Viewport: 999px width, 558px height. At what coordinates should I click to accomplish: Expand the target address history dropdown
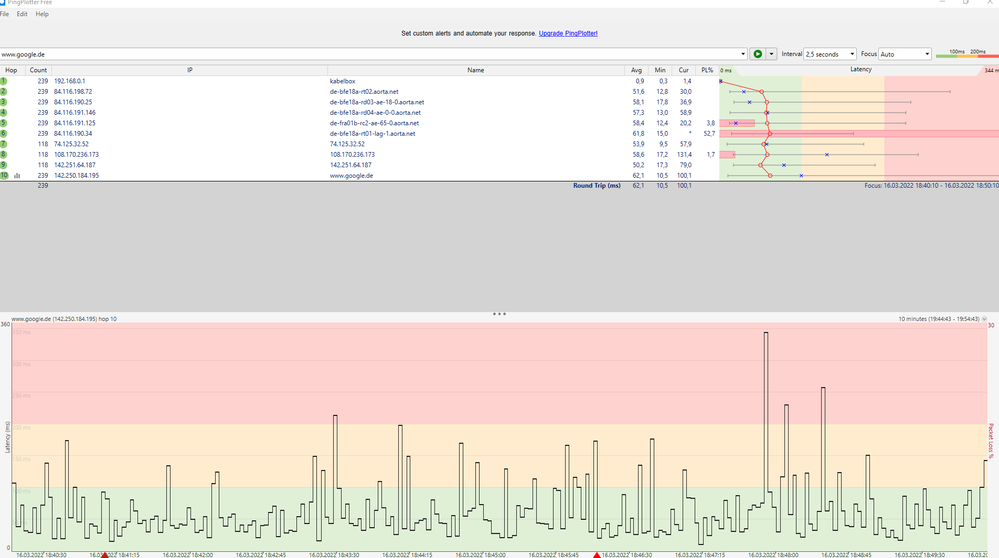coord(743,54)
